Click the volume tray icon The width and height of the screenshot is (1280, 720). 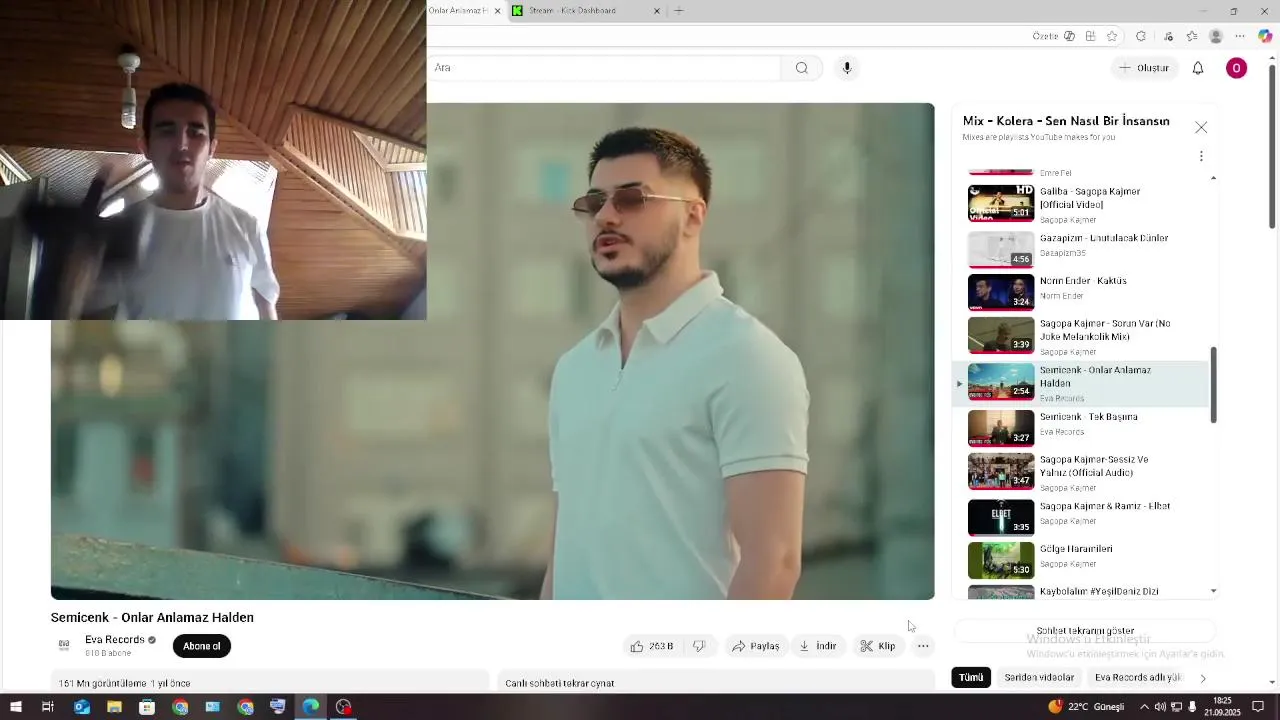point(1159,707)
